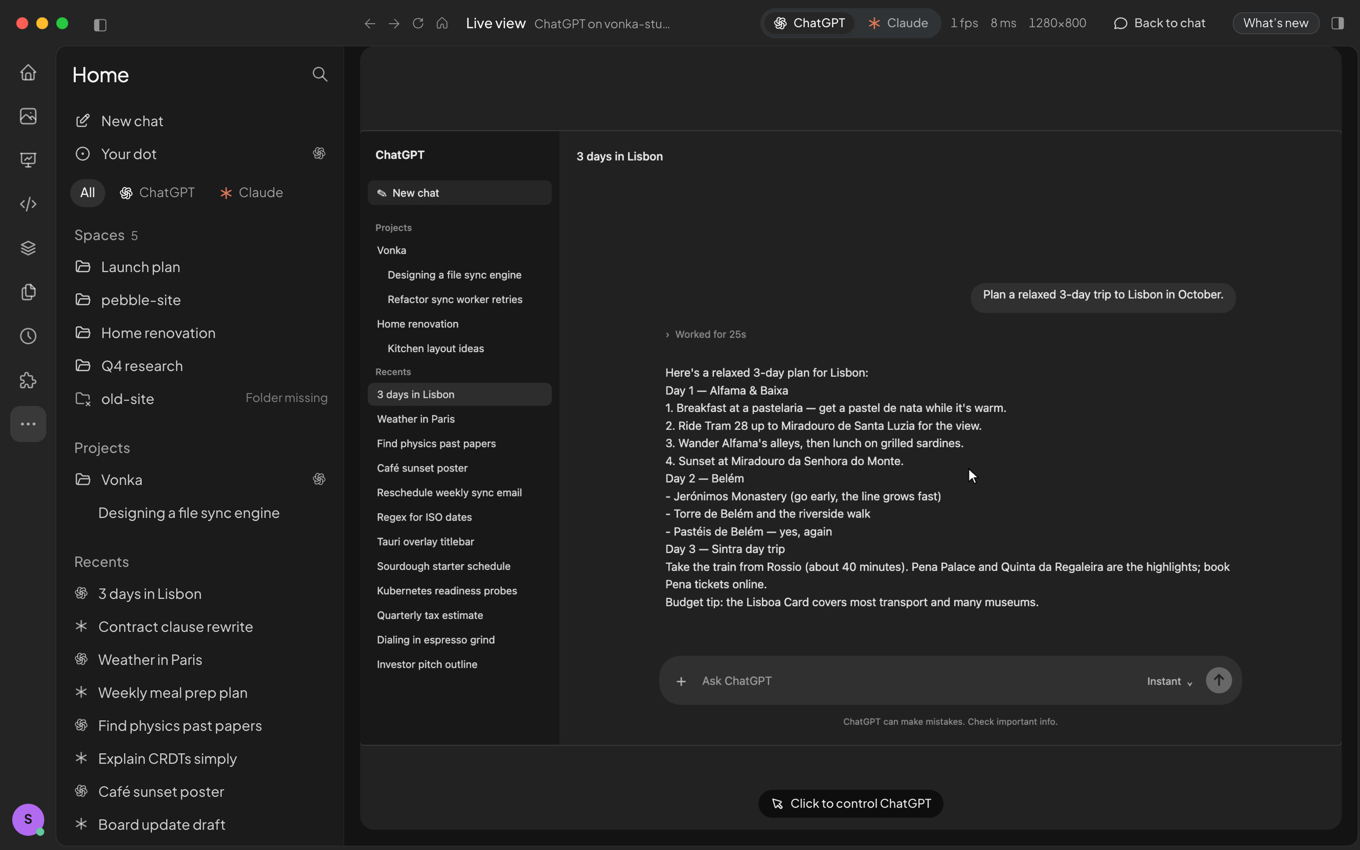Open Contract clause rewrite recent chat
This screenshot has height=850, width=1360.
point(201,627)
